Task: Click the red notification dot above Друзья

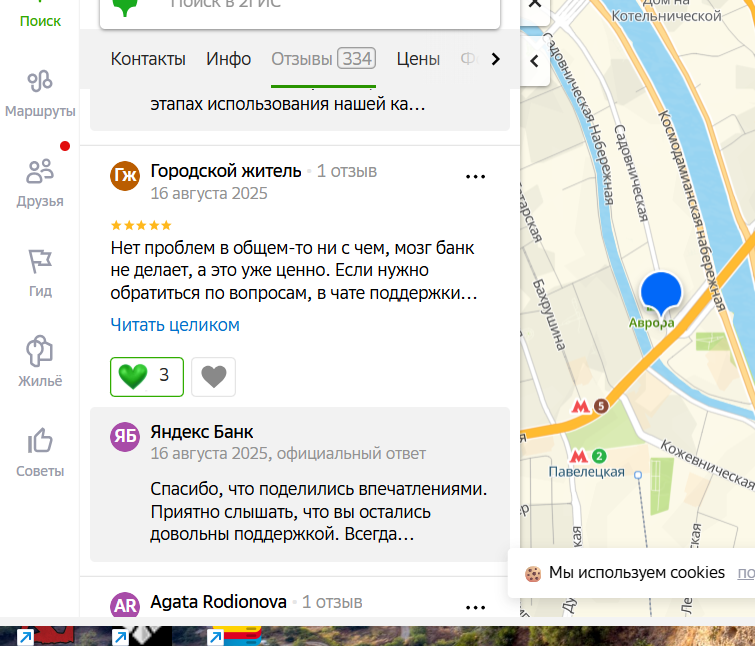Action: 65,146
